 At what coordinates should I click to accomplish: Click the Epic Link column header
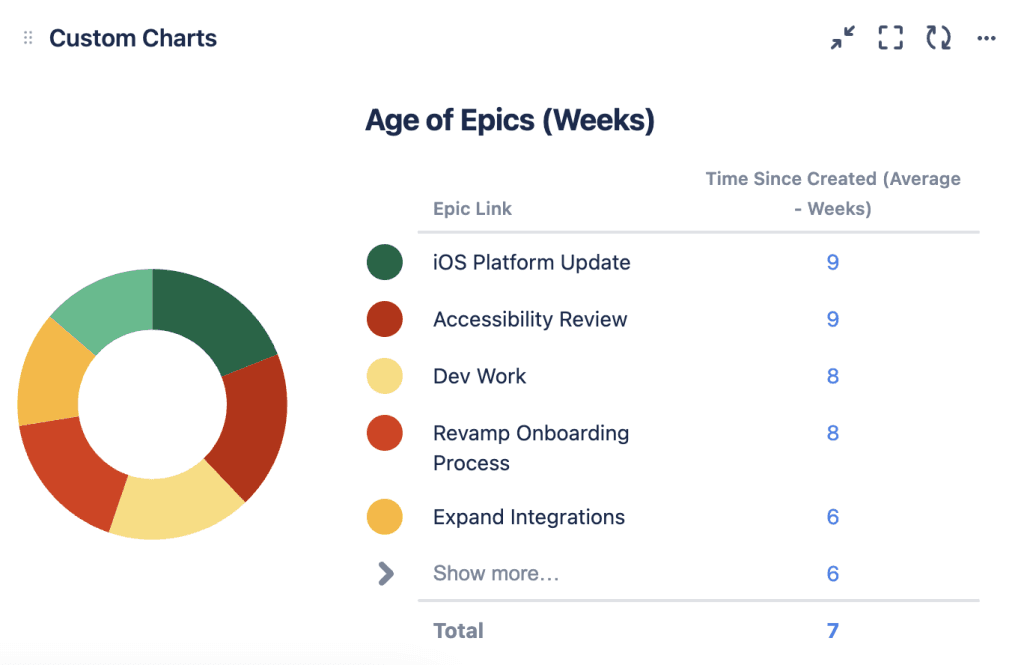pos(472,209)
